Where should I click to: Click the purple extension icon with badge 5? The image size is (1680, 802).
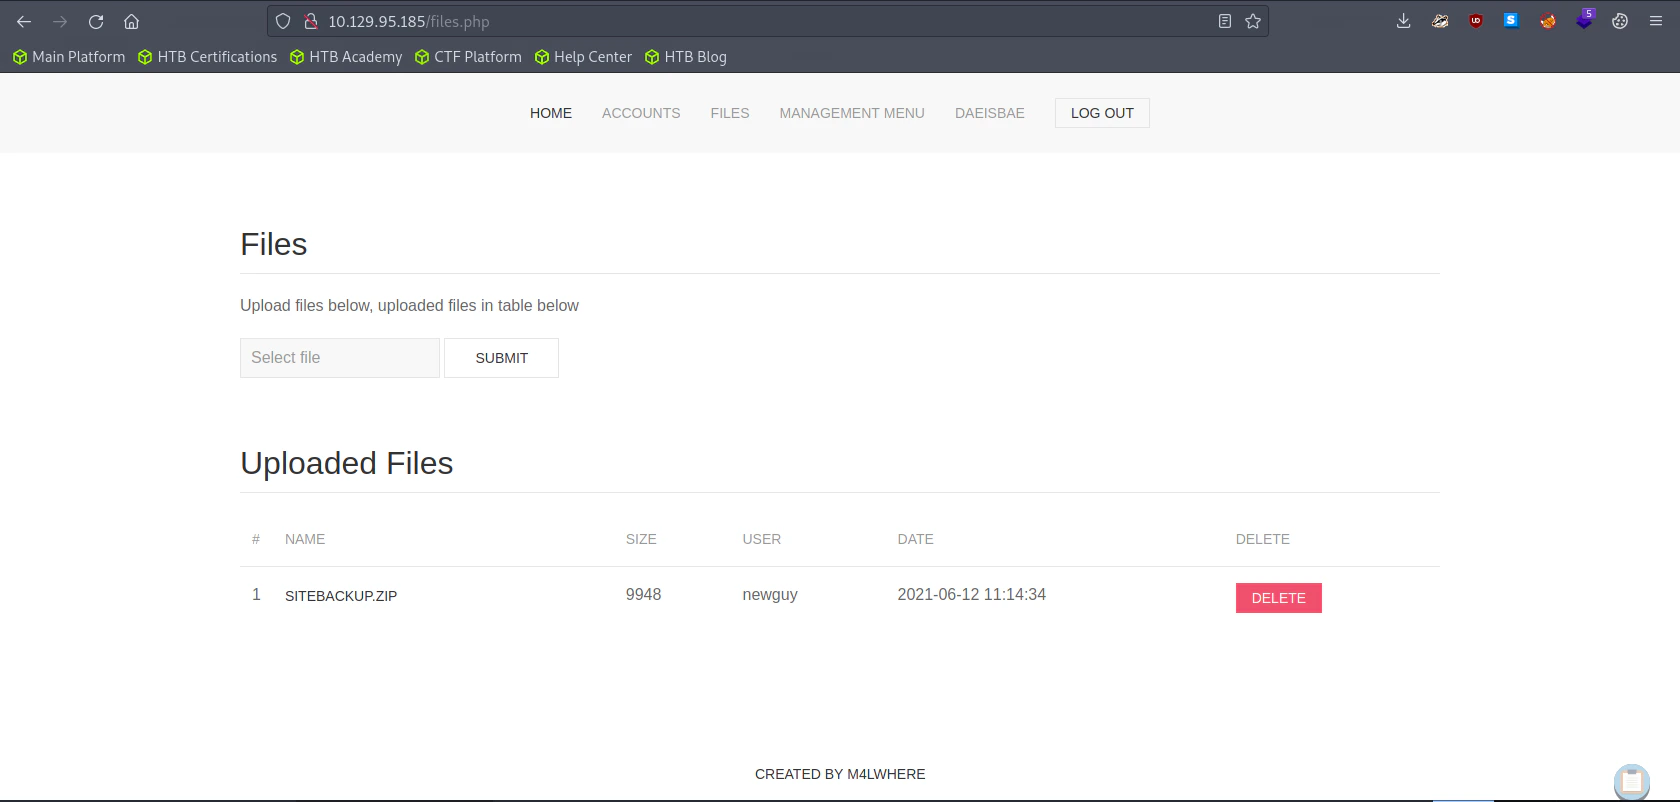[x=1585, y=19]
